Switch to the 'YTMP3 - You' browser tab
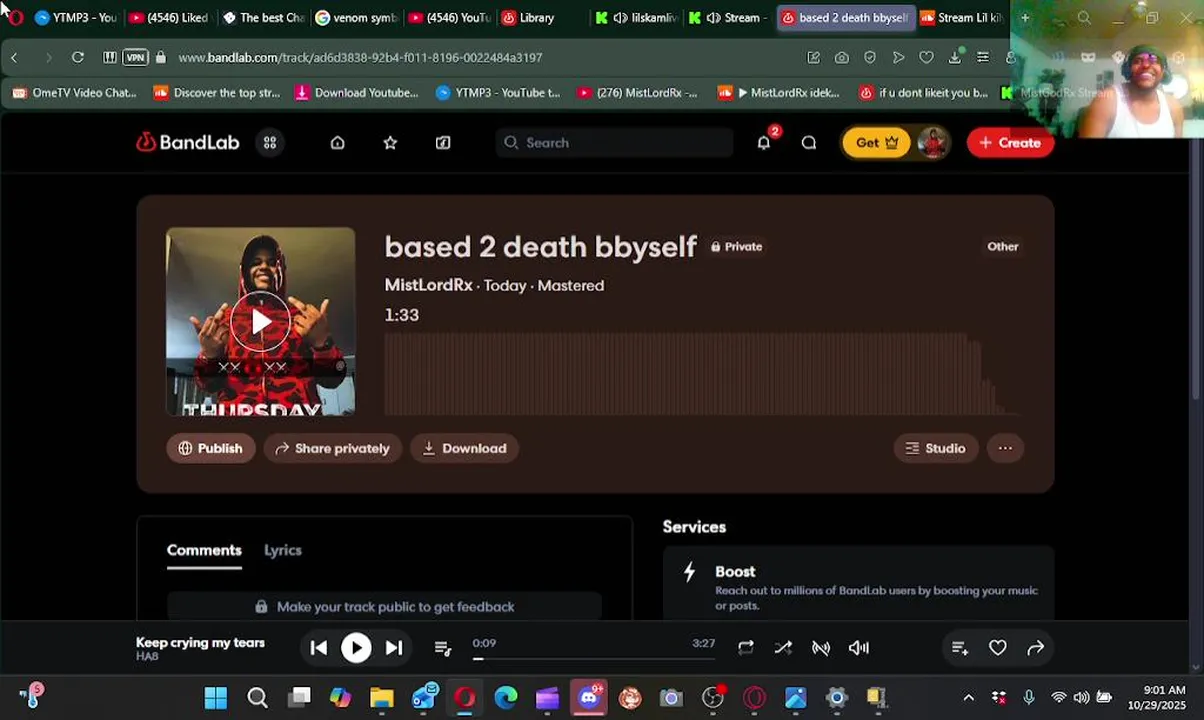 [x=76, y=18]
